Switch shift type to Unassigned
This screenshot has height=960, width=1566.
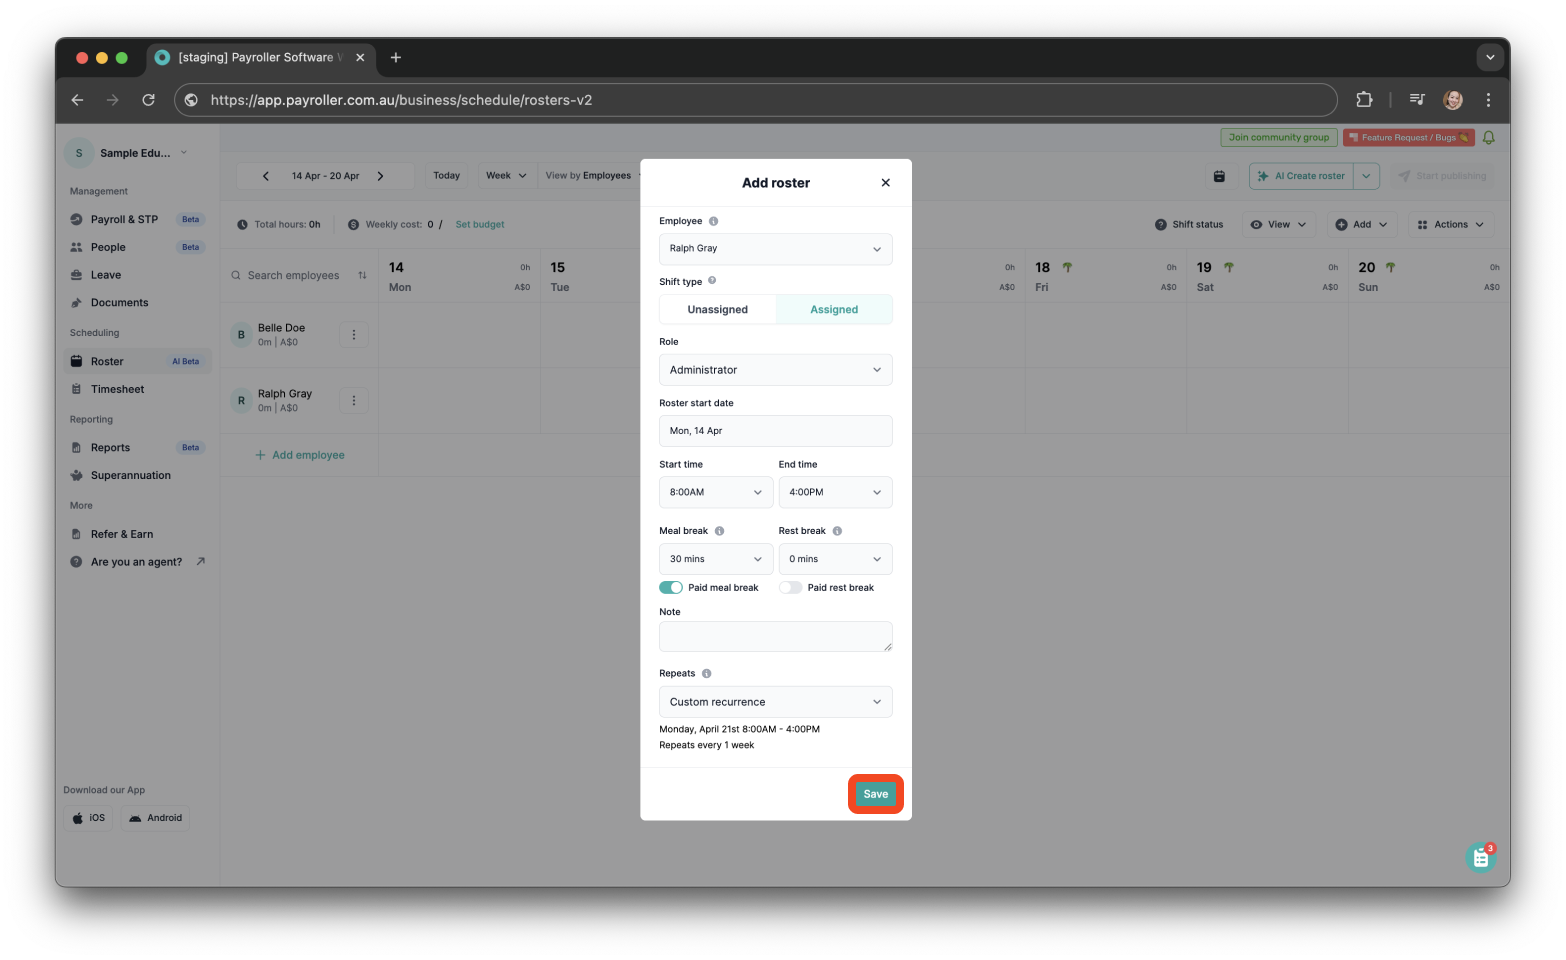coord(717,309)
